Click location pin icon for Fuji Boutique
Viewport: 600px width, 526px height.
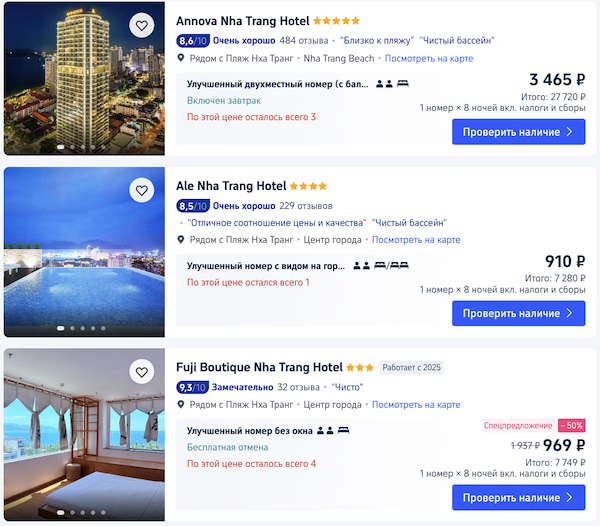click(181, 404)
